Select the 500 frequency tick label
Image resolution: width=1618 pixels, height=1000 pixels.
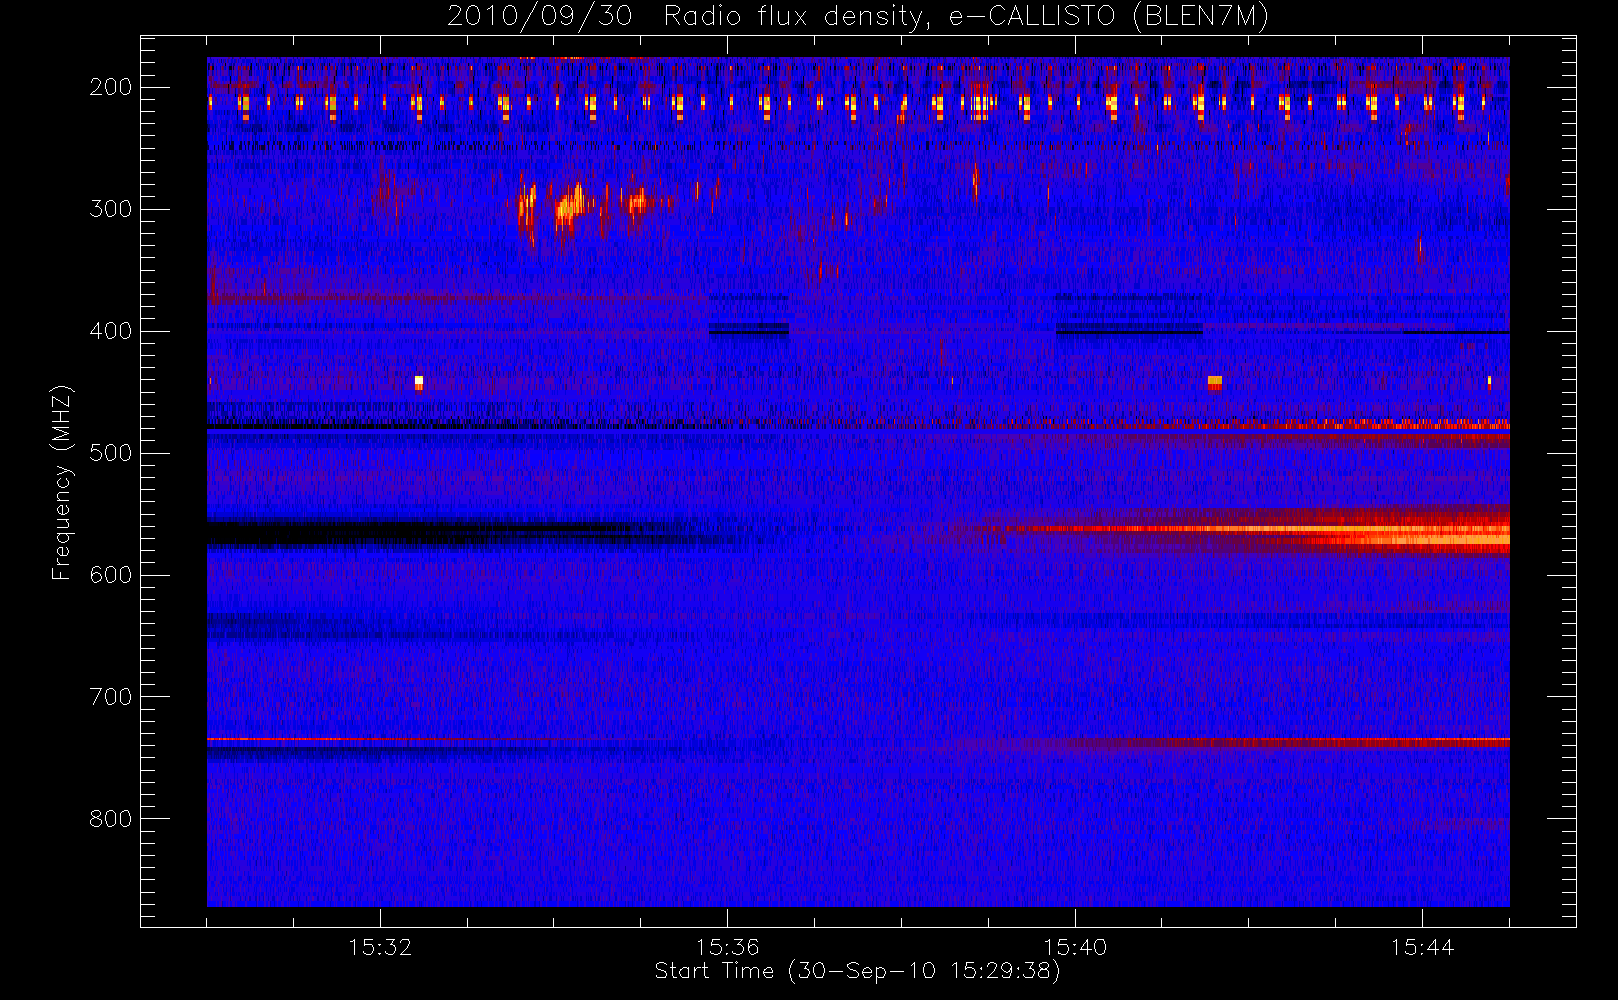pyautogui.click(x=111, y=453)
